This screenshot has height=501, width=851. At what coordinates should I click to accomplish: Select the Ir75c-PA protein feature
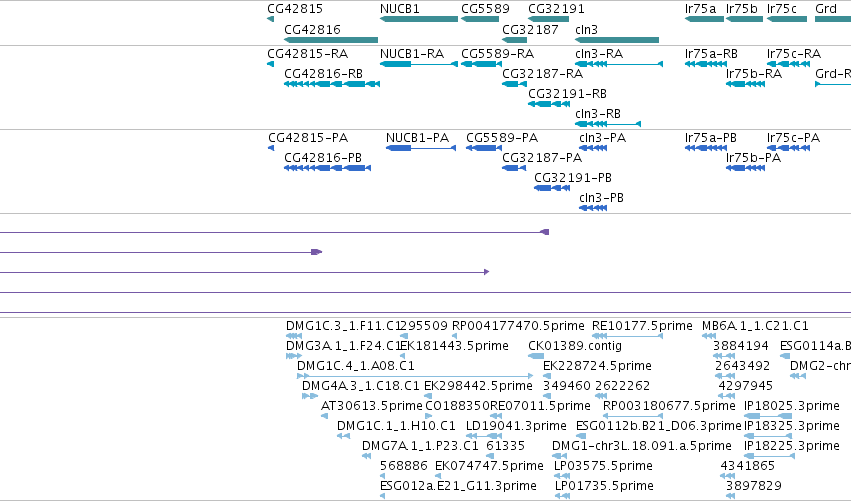[789, 148]
